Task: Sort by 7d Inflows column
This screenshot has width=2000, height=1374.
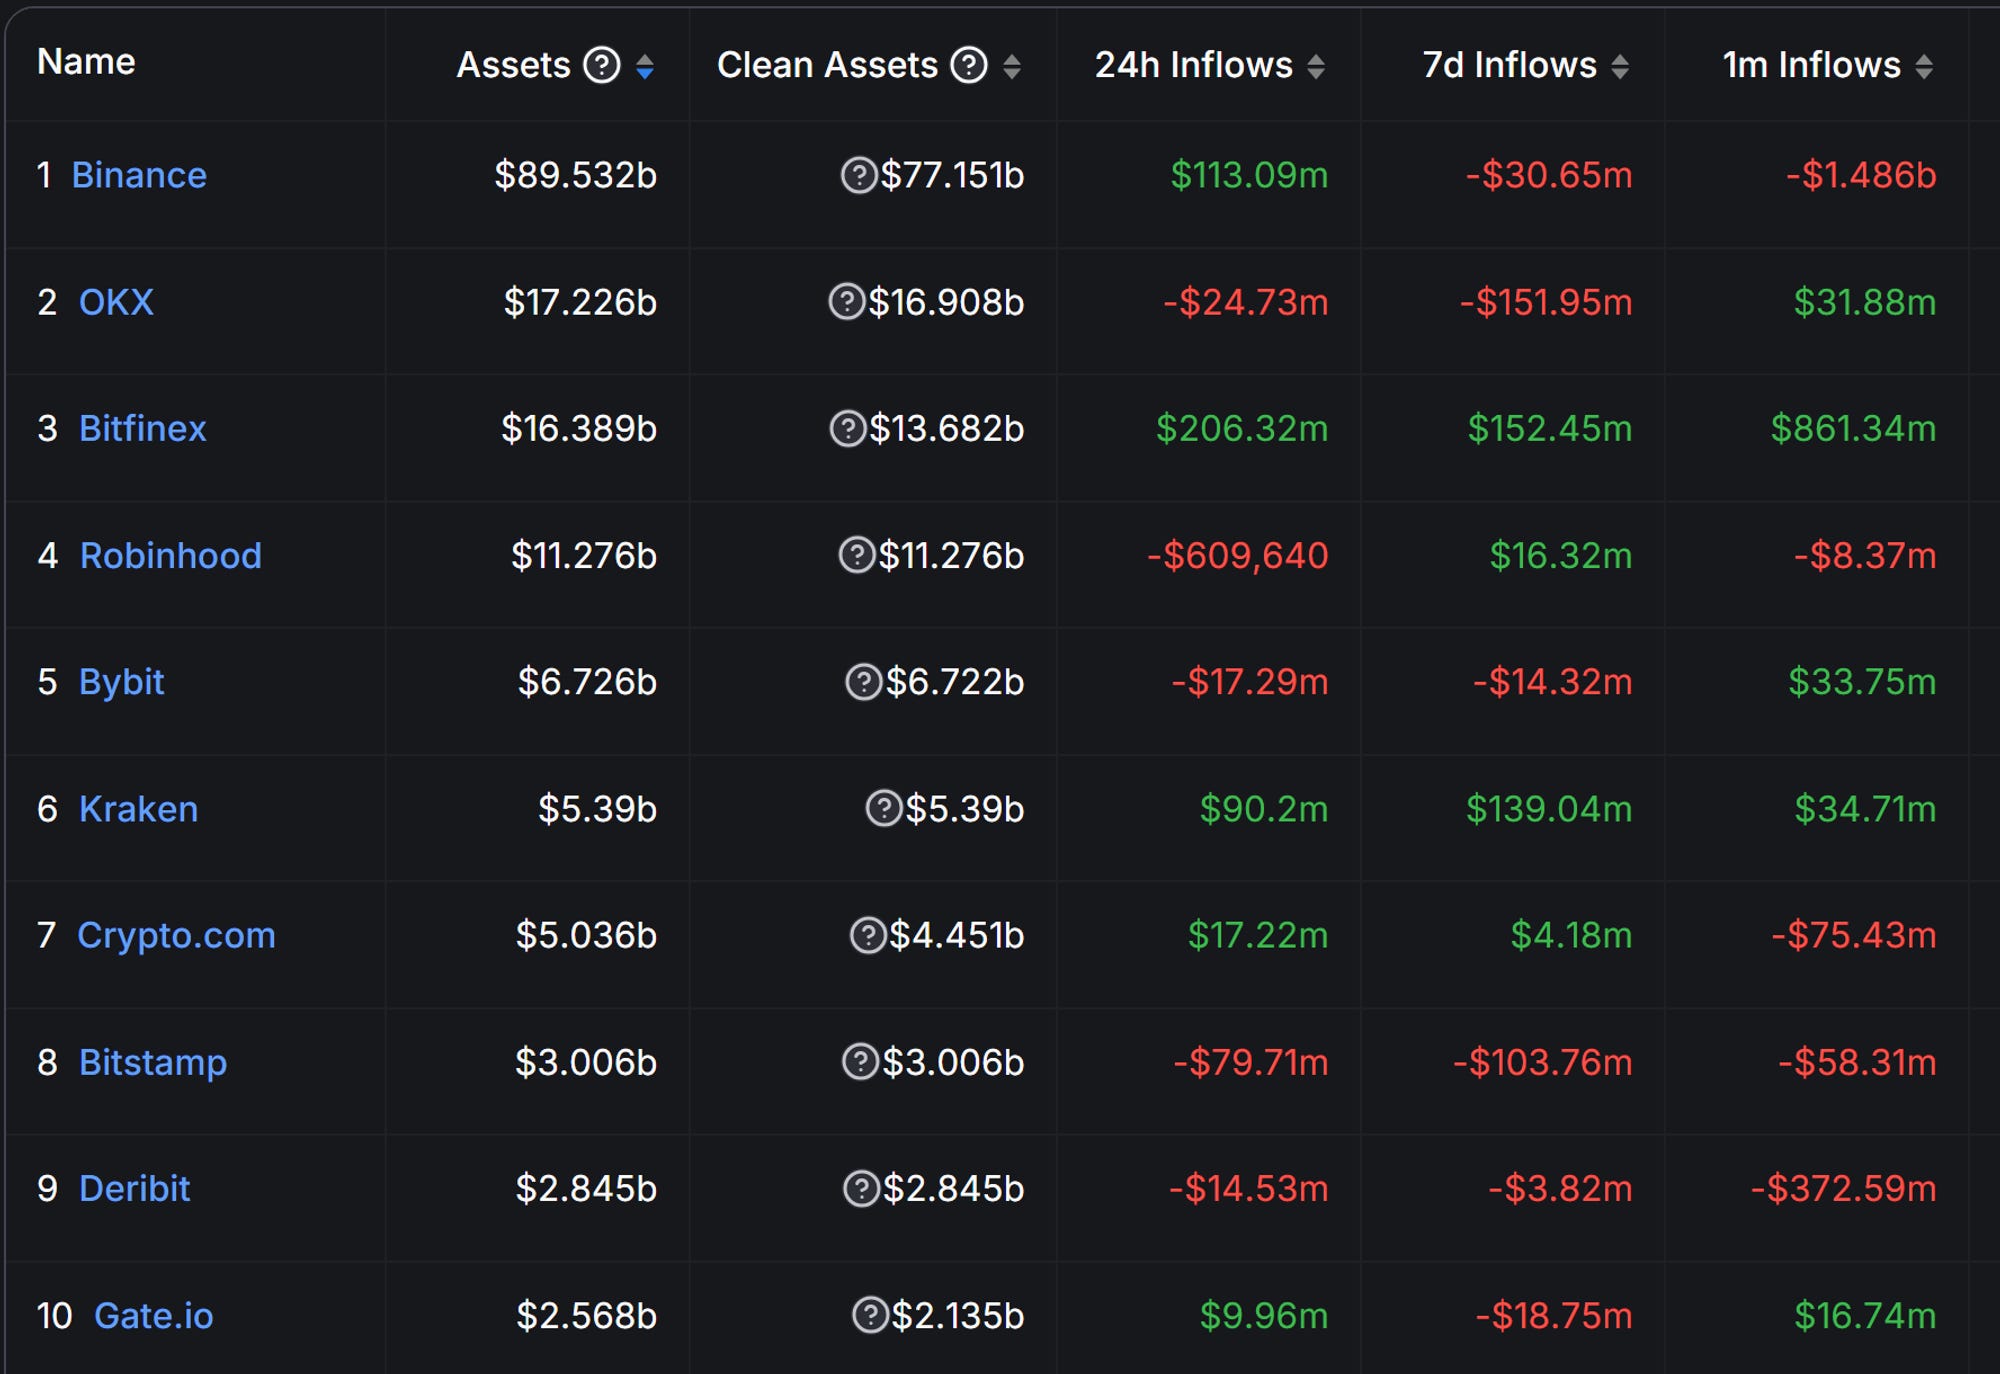Action: click(x=1620, y=66)
